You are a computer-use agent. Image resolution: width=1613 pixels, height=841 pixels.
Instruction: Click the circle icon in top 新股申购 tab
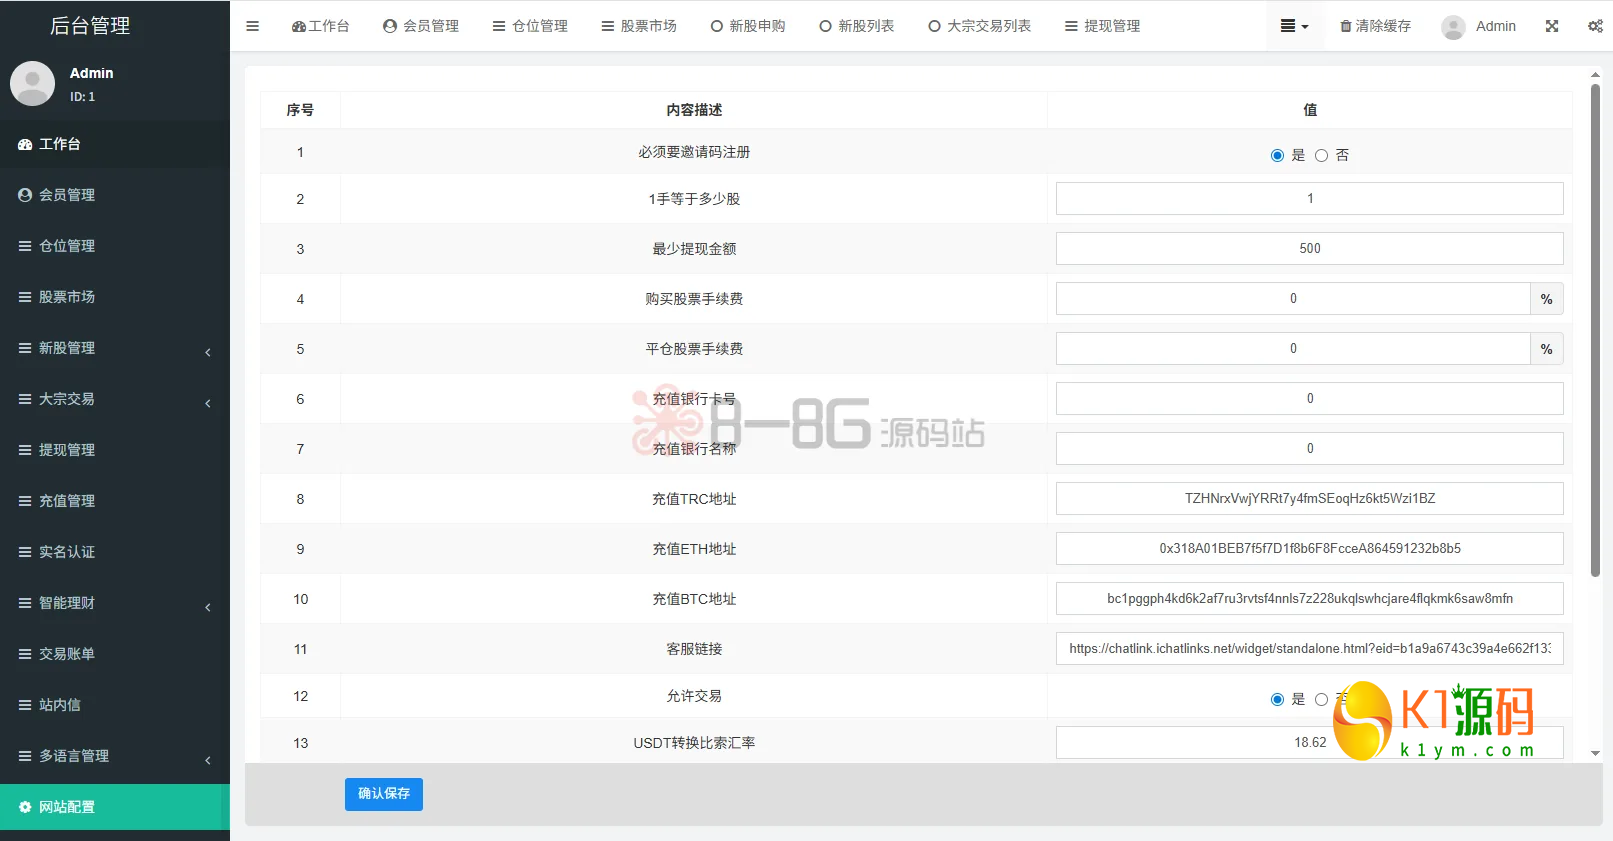(717, 26)
